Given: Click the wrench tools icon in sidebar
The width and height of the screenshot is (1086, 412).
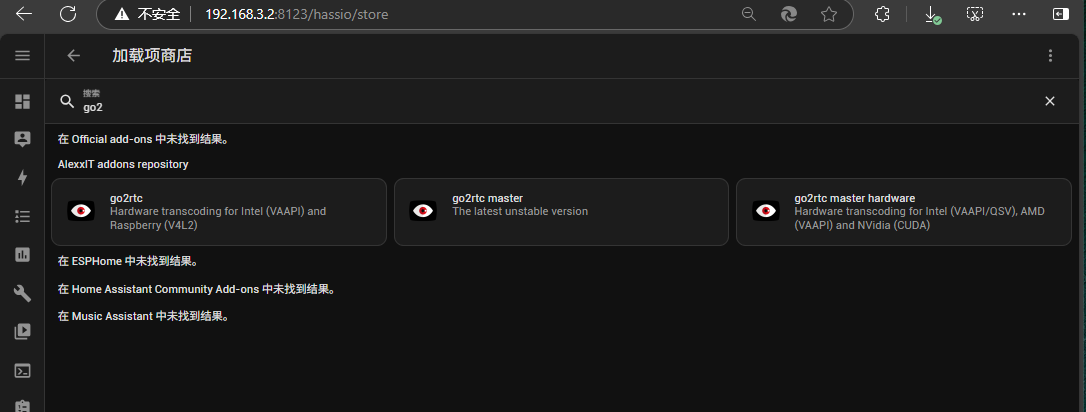Looking at the screenshot, I should coord(22,293).
